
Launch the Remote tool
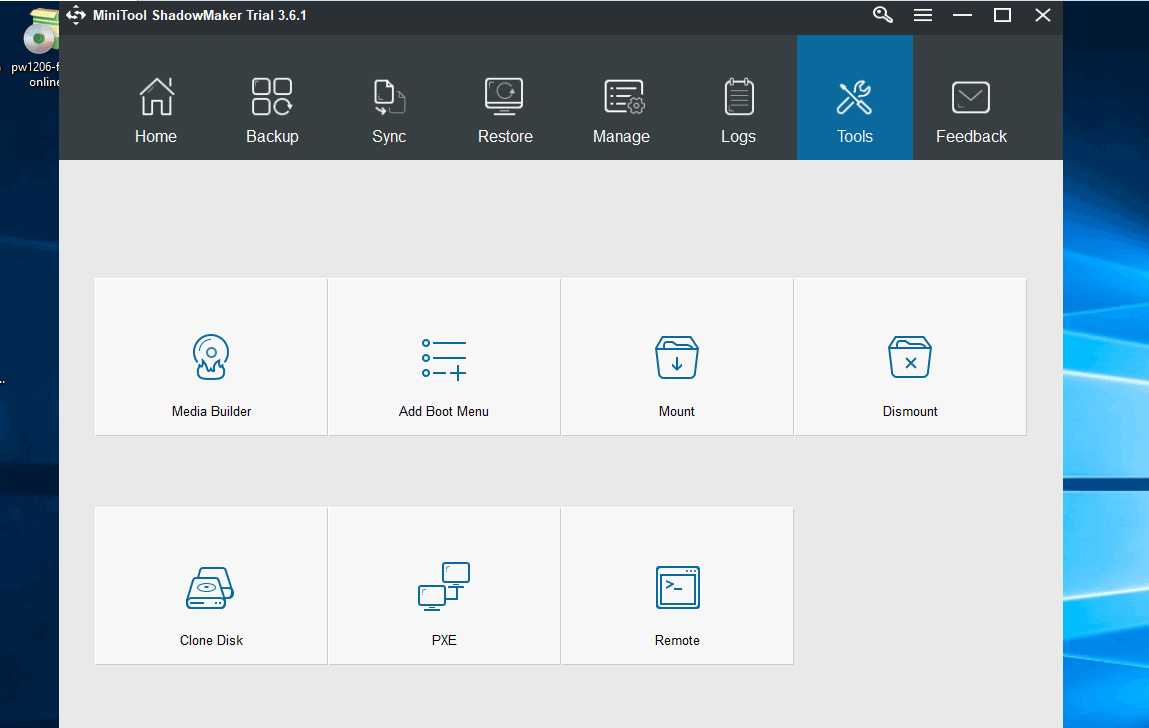click(x=676, y=586)
